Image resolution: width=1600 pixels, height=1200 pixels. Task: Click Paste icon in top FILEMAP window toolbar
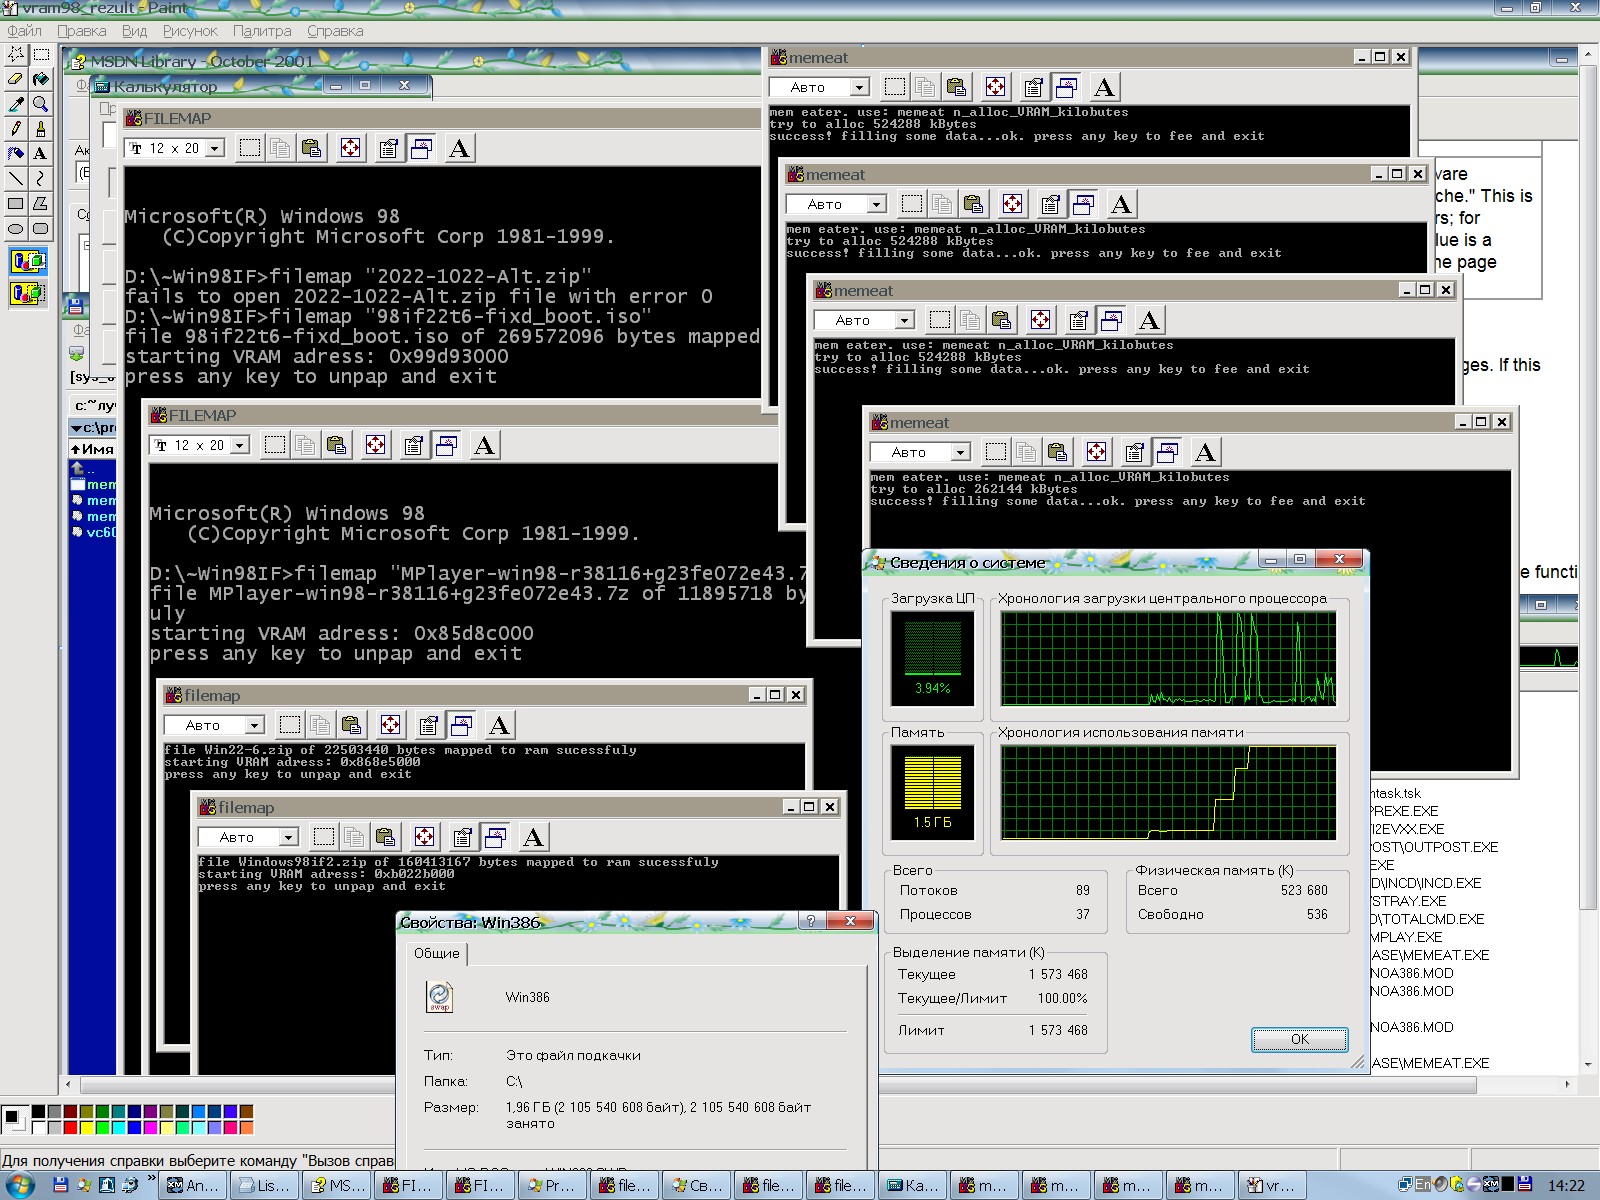click(x=312, y=148)
